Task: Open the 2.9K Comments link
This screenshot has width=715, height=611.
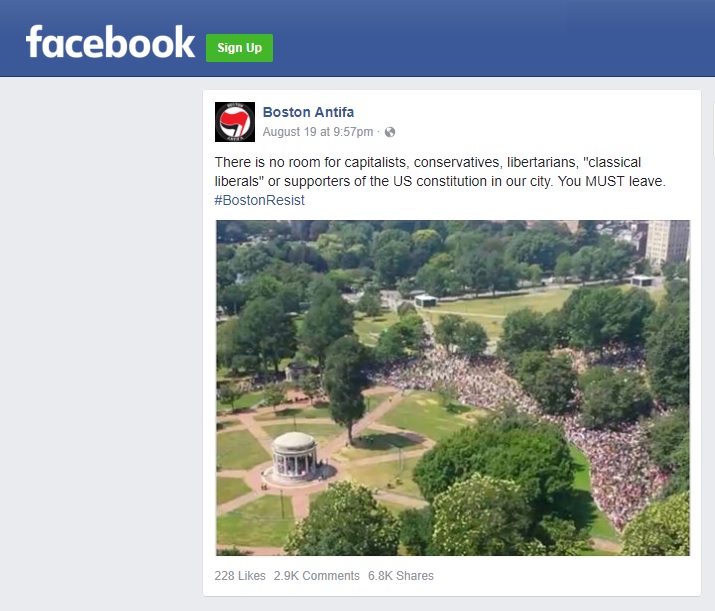Action: (x=316, y=576)
